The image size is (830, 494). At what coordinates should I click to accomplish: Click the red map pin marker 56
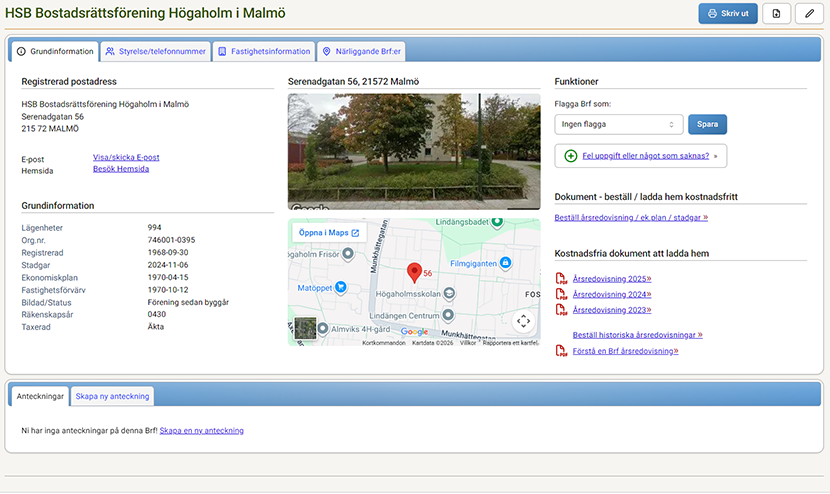click(x=414, y=273)
